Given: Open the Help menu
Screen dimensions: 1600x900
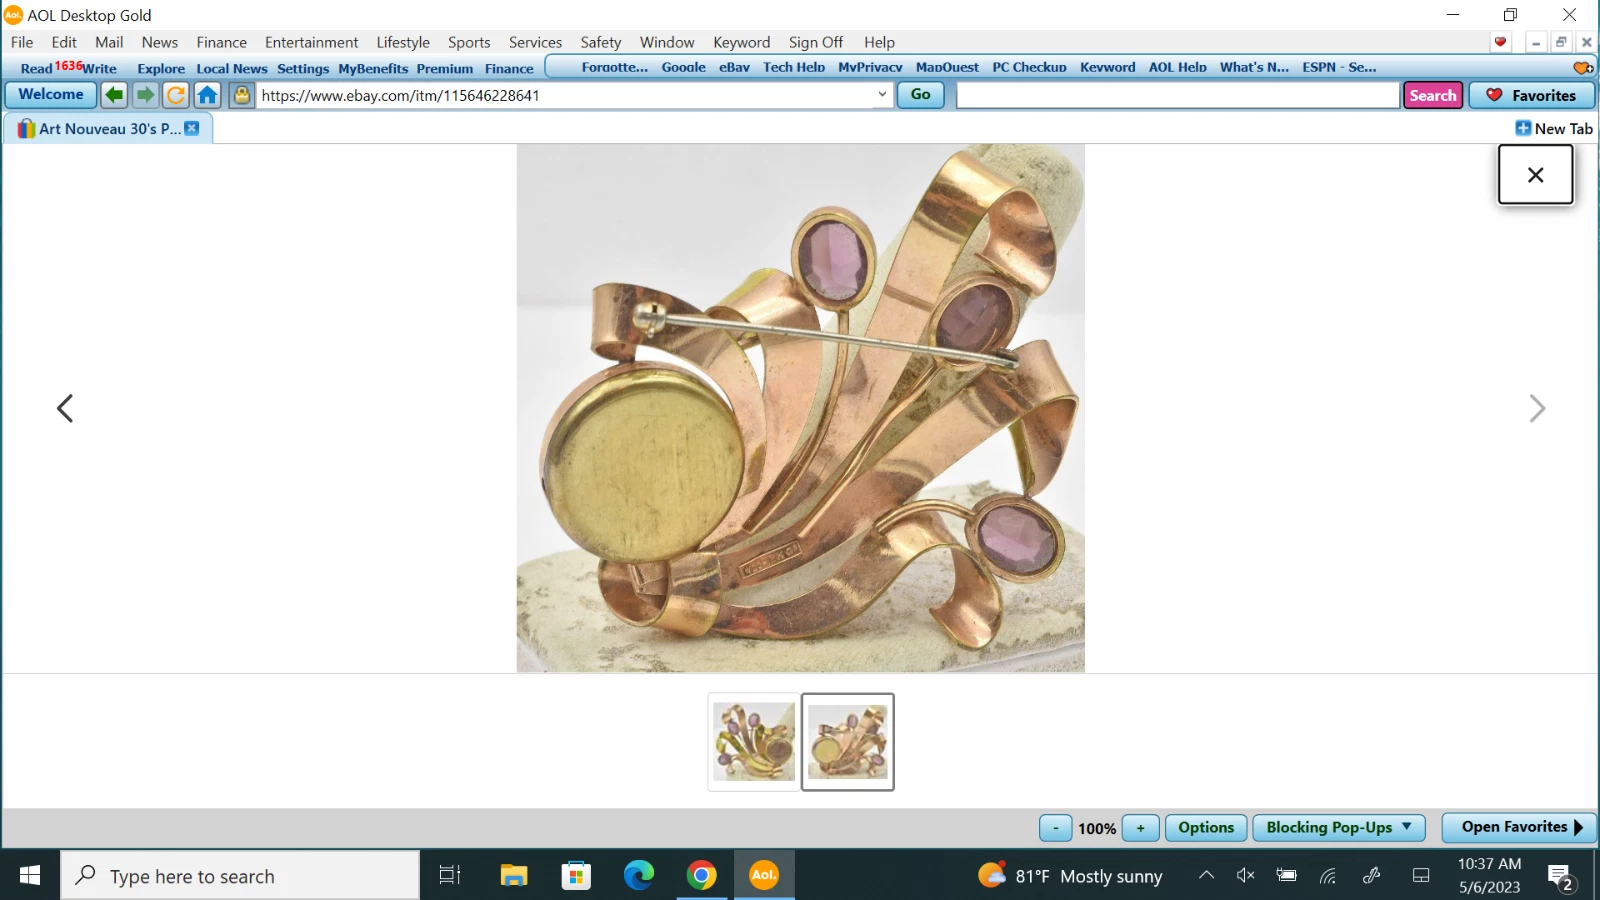Looking at the screenshot, I should (x=879, y=42).
